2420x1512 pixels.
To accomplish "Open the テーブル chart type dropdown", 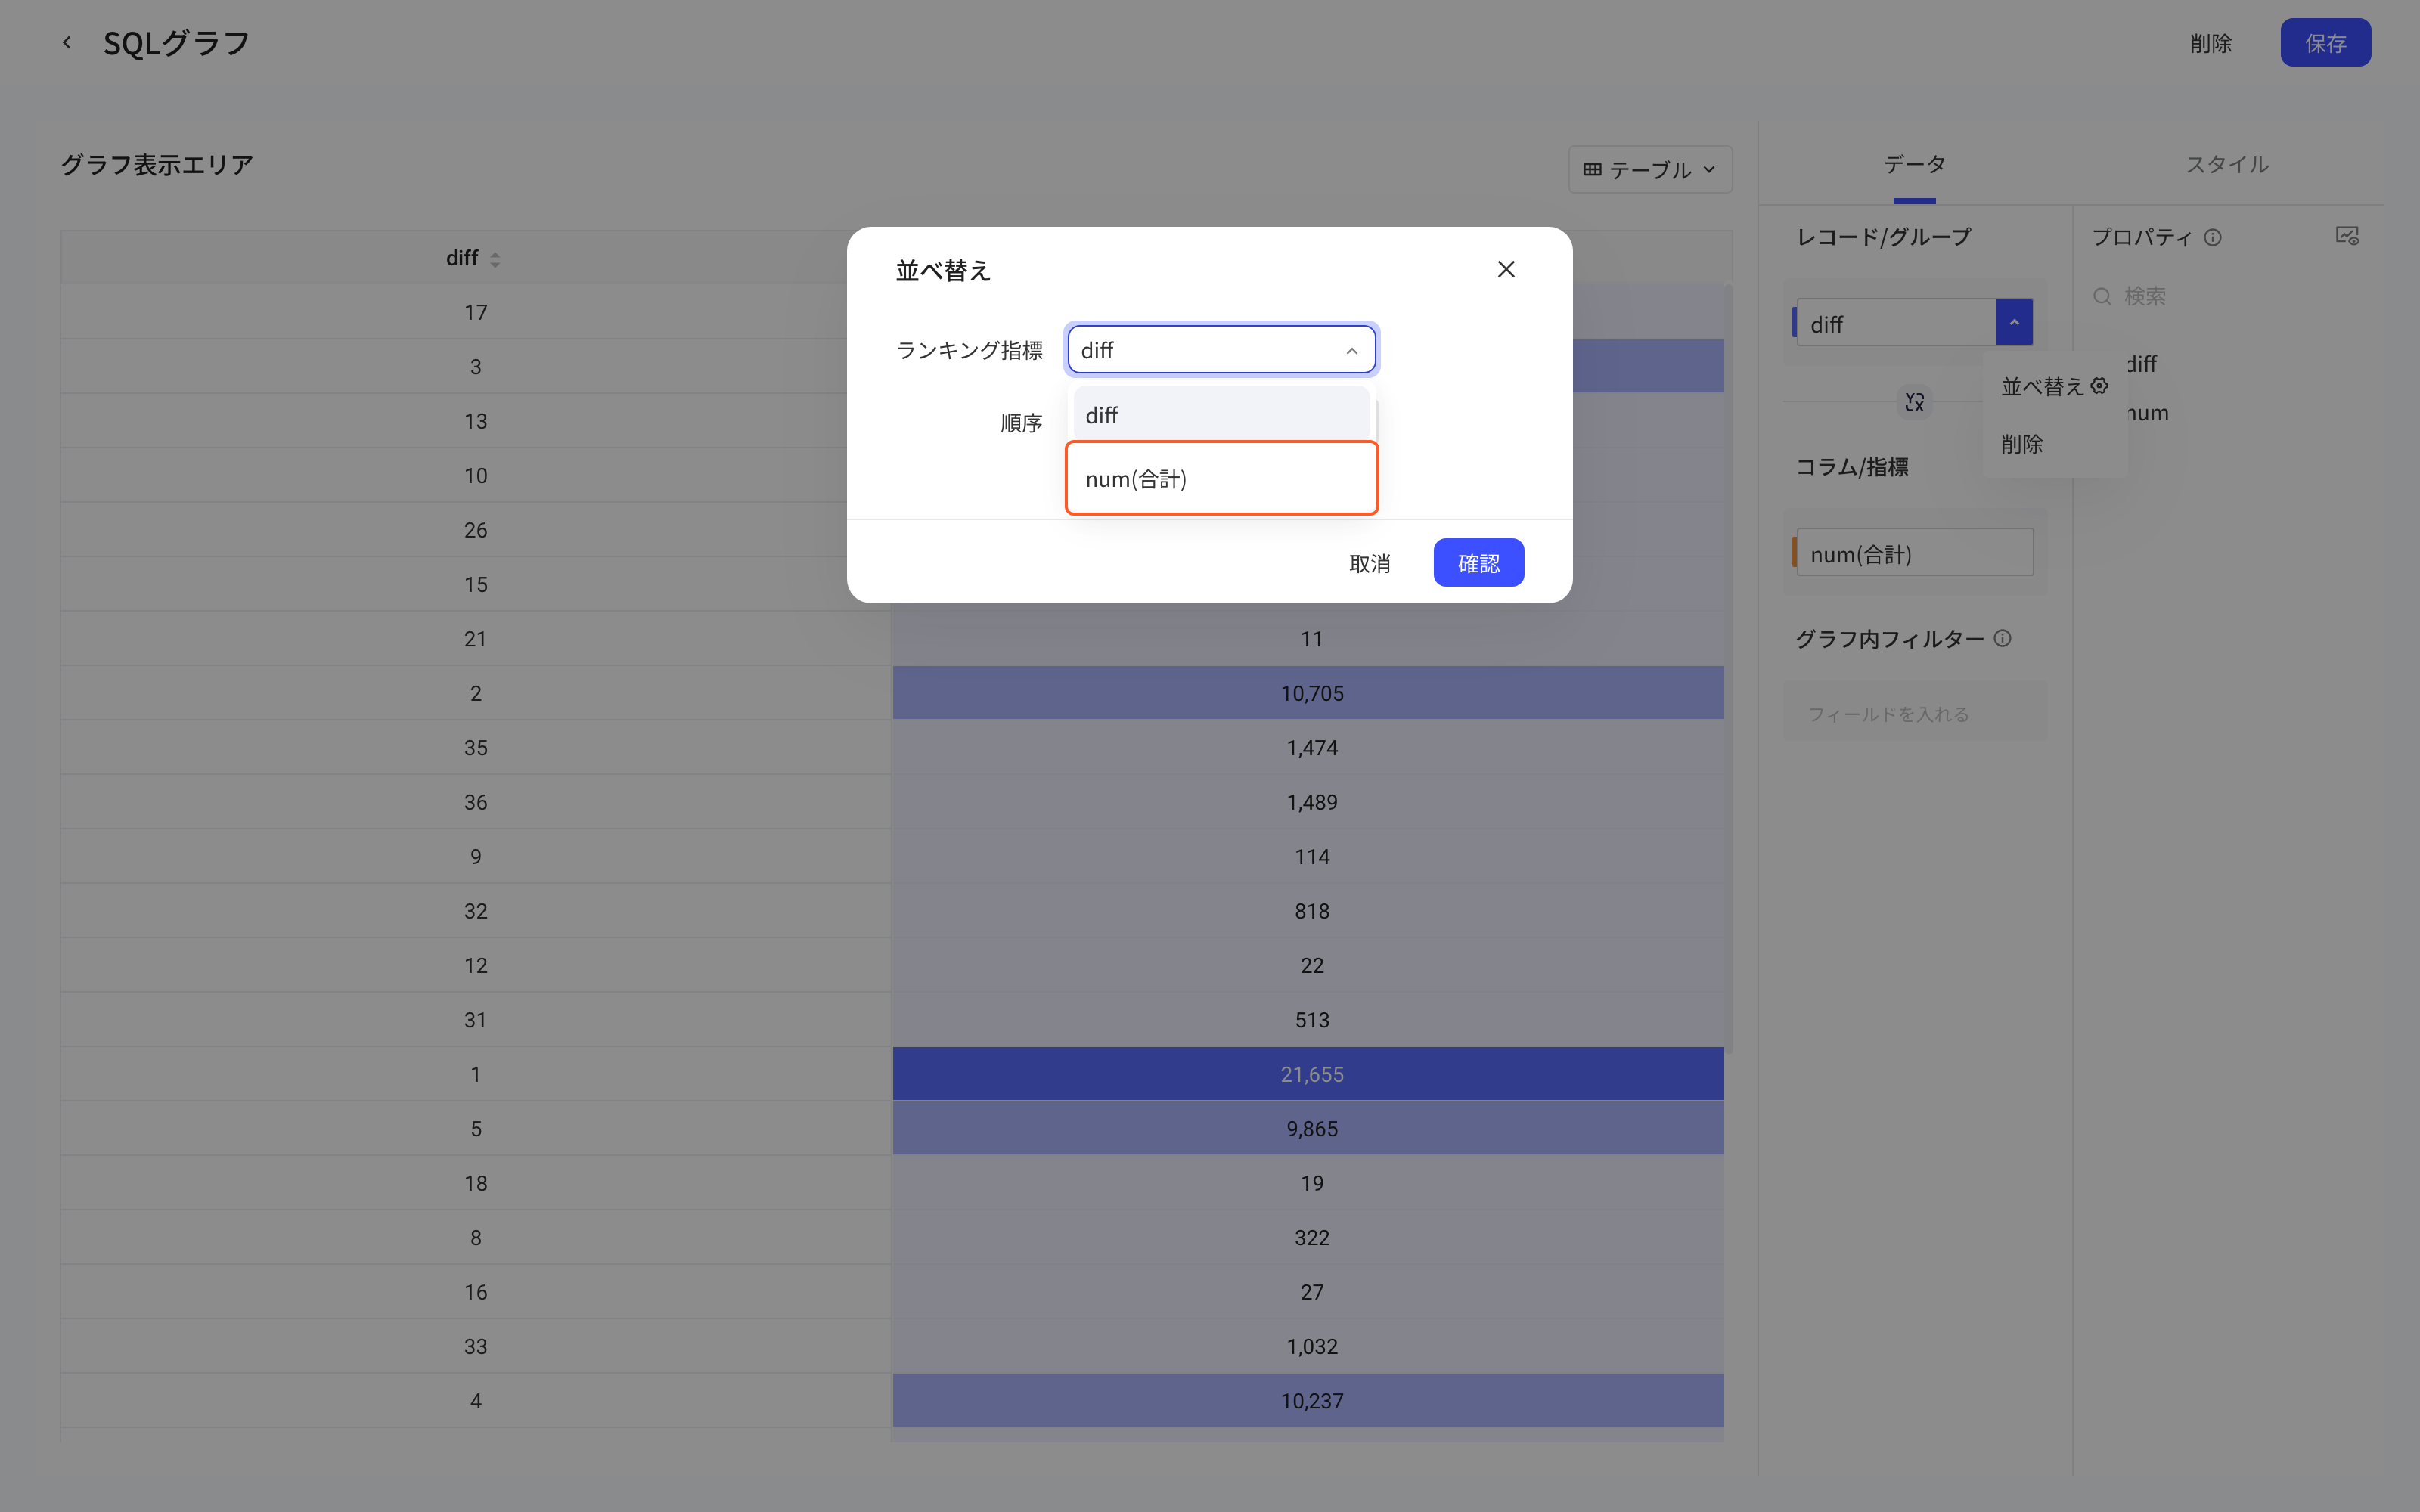I will [1650, 170].
